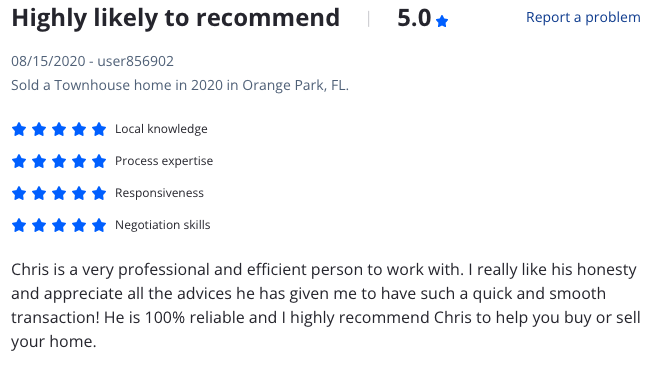Click the review text paragraph about Chris
This screenshot has width=668, height=365.
(326, 305)
